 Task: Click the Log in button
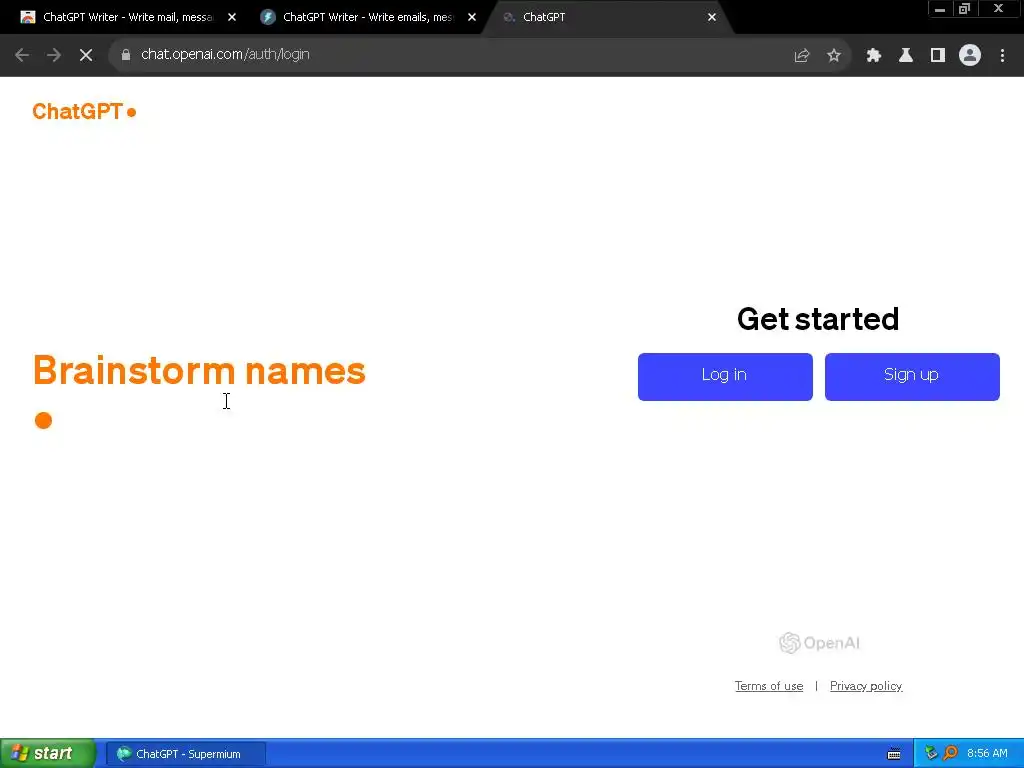click(x=725, y=377)
